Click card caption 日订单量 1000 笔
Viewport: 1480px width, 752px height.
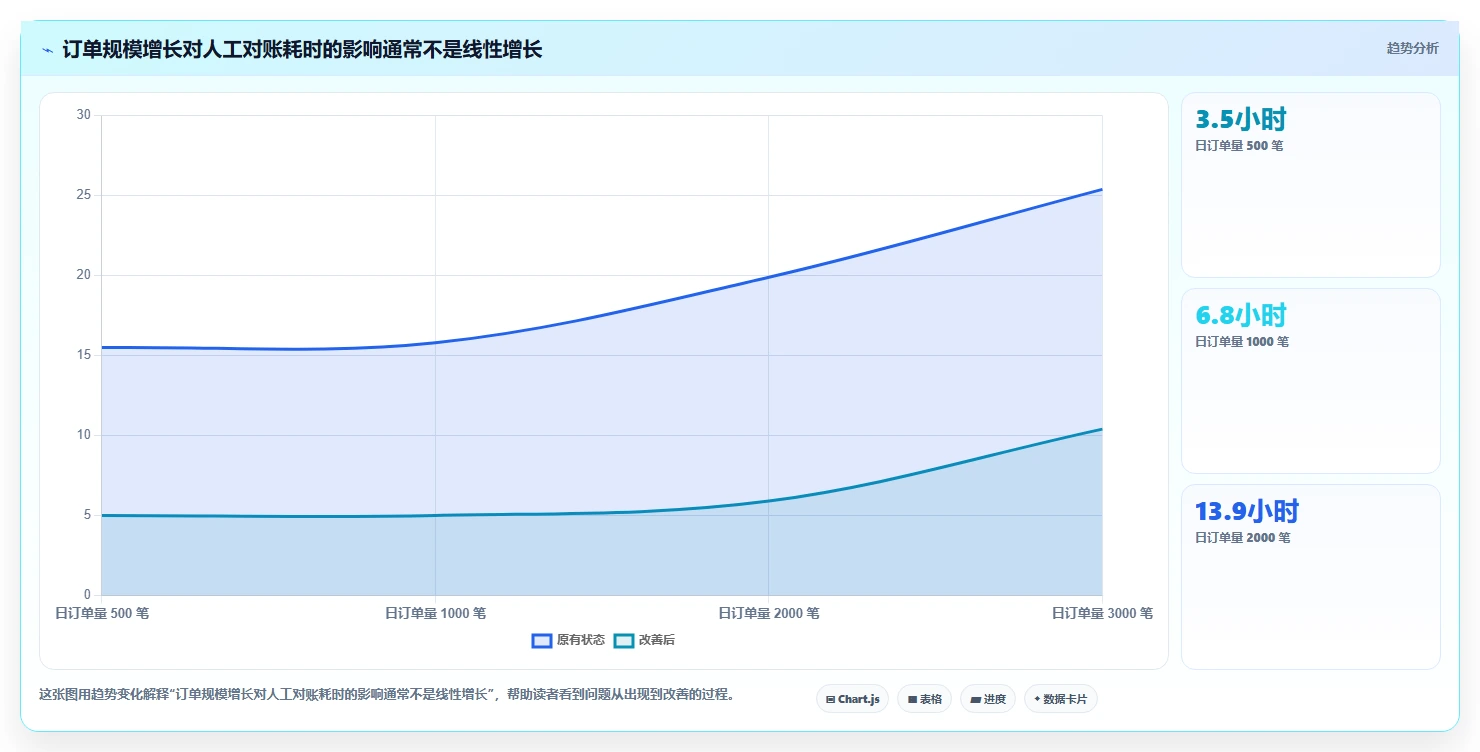click(x=1242, y=341)
